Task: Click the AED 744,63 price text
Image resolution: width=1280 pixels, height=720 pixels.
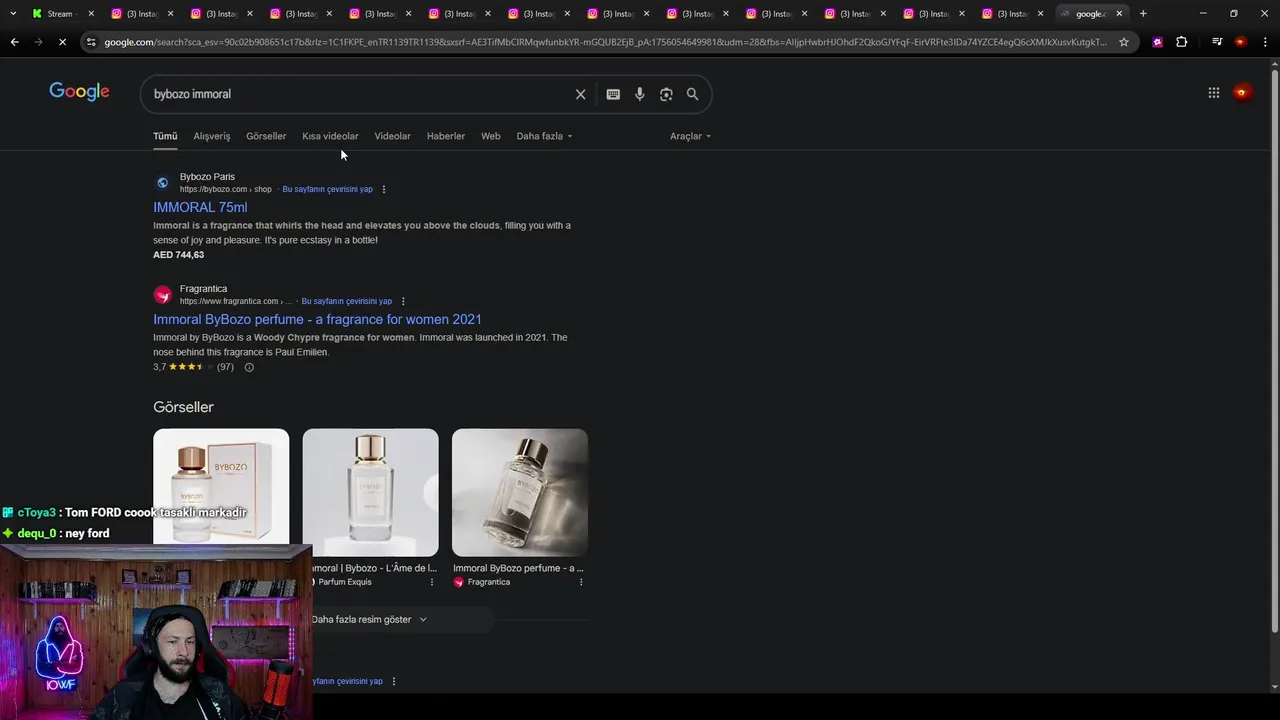Action: [x=178, y=255]
